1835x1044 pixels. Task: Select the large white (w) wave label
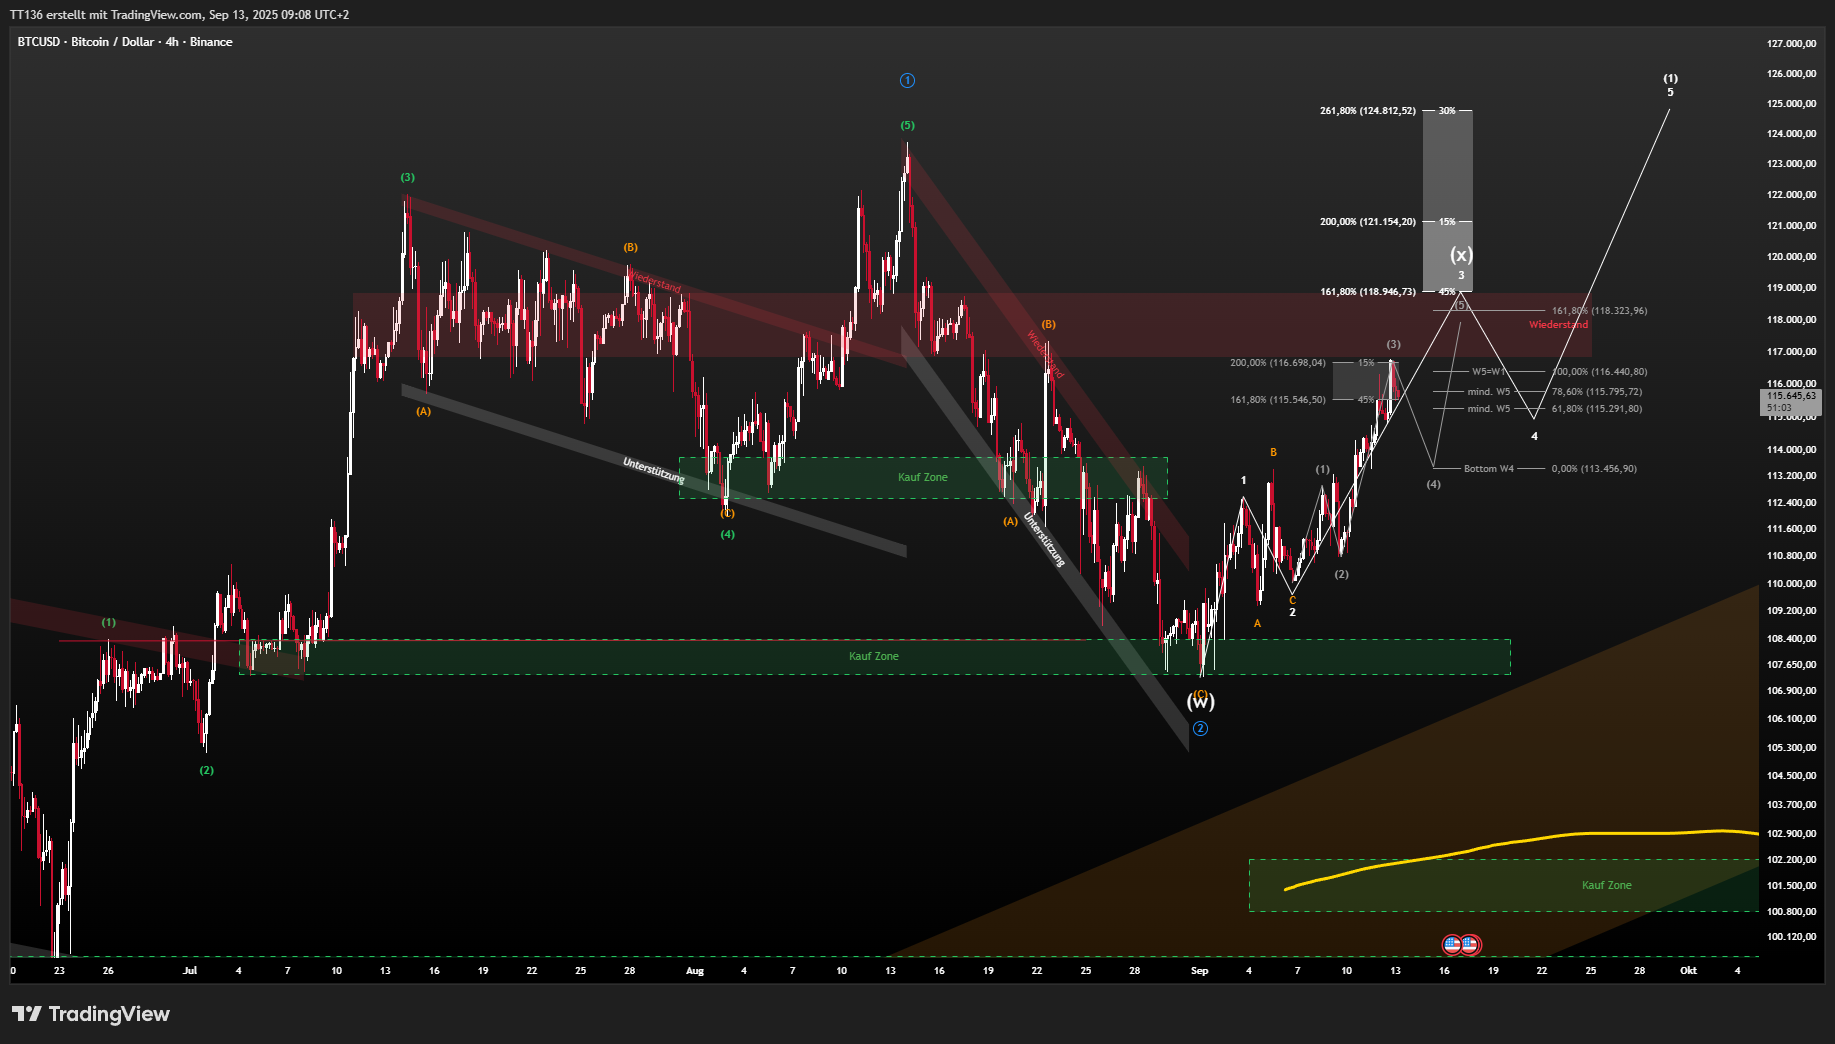tap(1200, 702)
